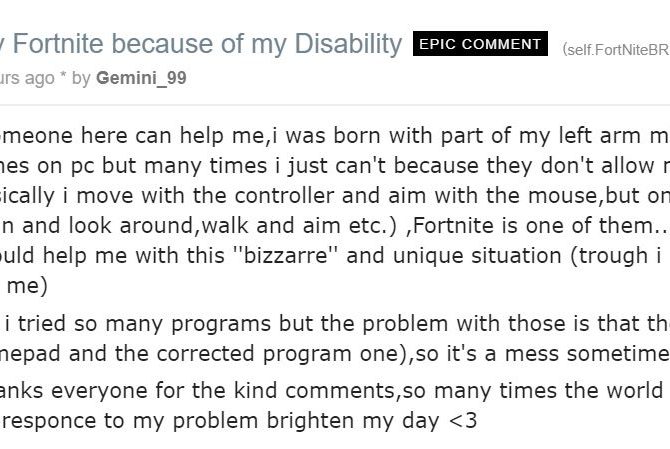Click the edited asterisk next to the timestamp
670x449 pixels.
[x=63, y=77]
